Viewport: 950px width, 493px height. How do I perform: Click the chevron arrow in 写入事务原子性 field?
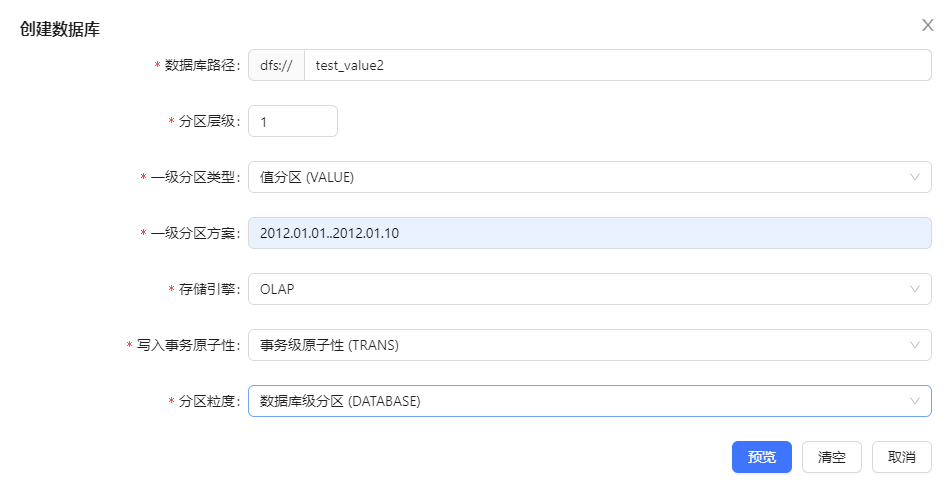[x=914, y=345]
